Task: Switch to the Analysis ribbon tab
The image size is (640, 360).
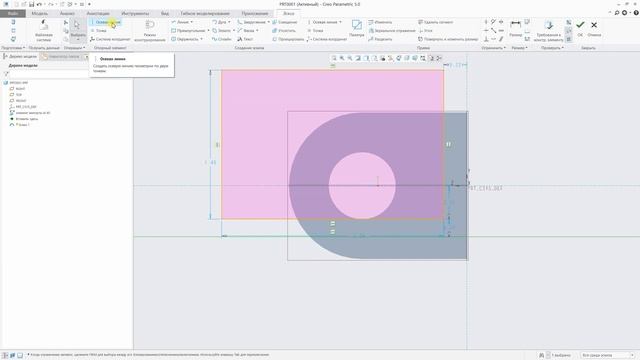Action: (67, 13)
